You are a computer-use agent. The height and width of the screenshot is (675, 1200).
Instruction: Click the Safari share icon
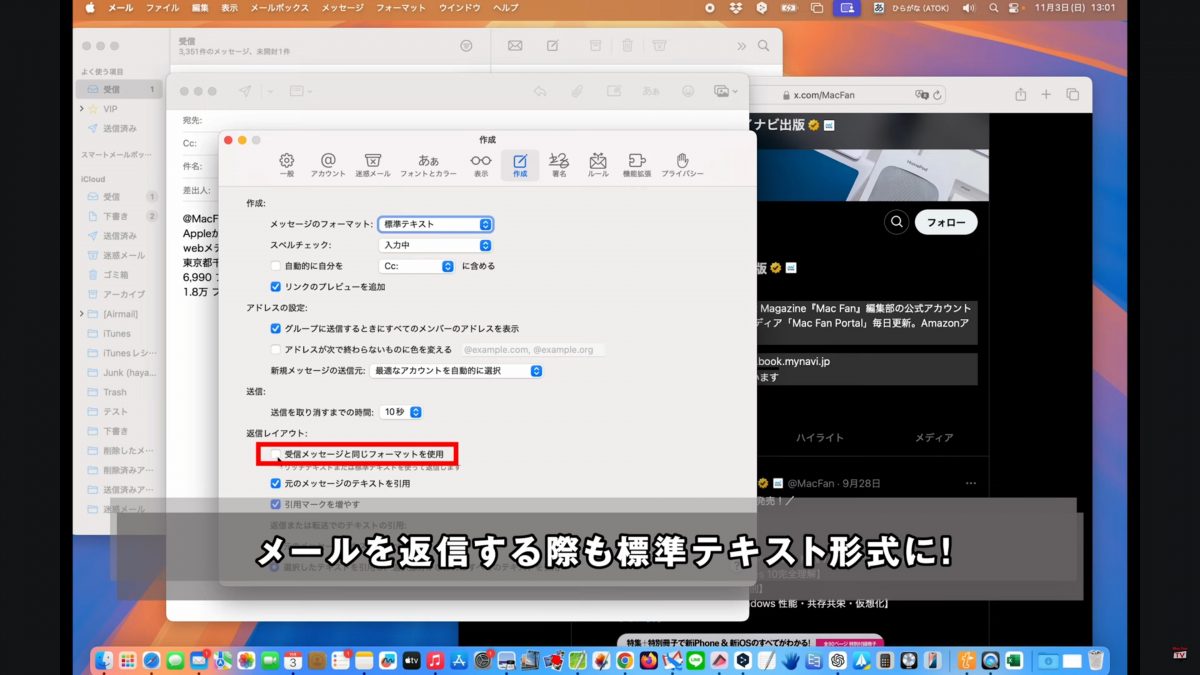tap(1020, 94)
